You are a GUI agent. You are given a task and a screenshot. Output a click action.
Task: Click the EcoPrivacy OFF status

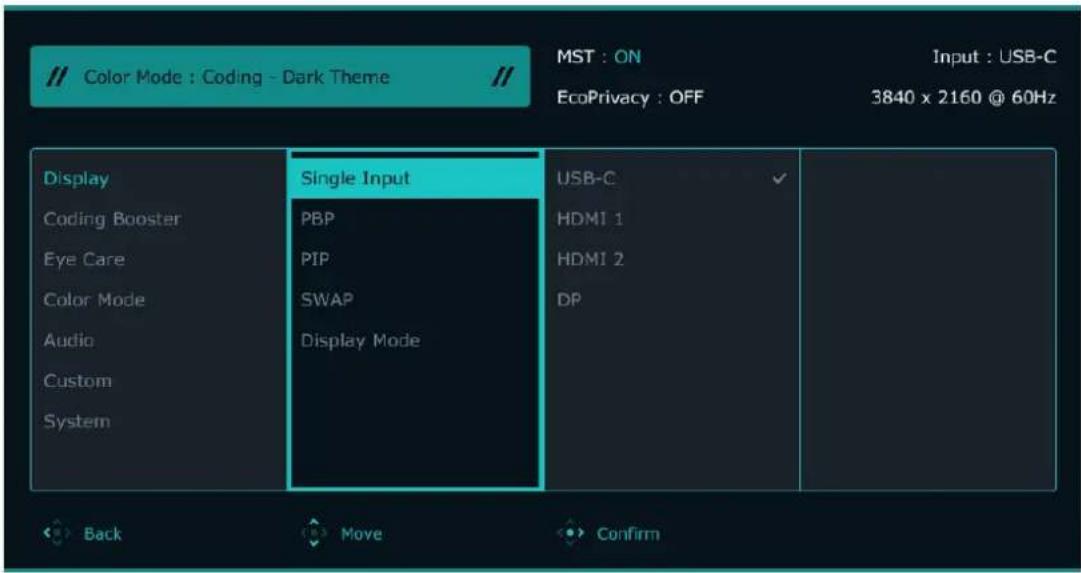click(x=629, y=98)
